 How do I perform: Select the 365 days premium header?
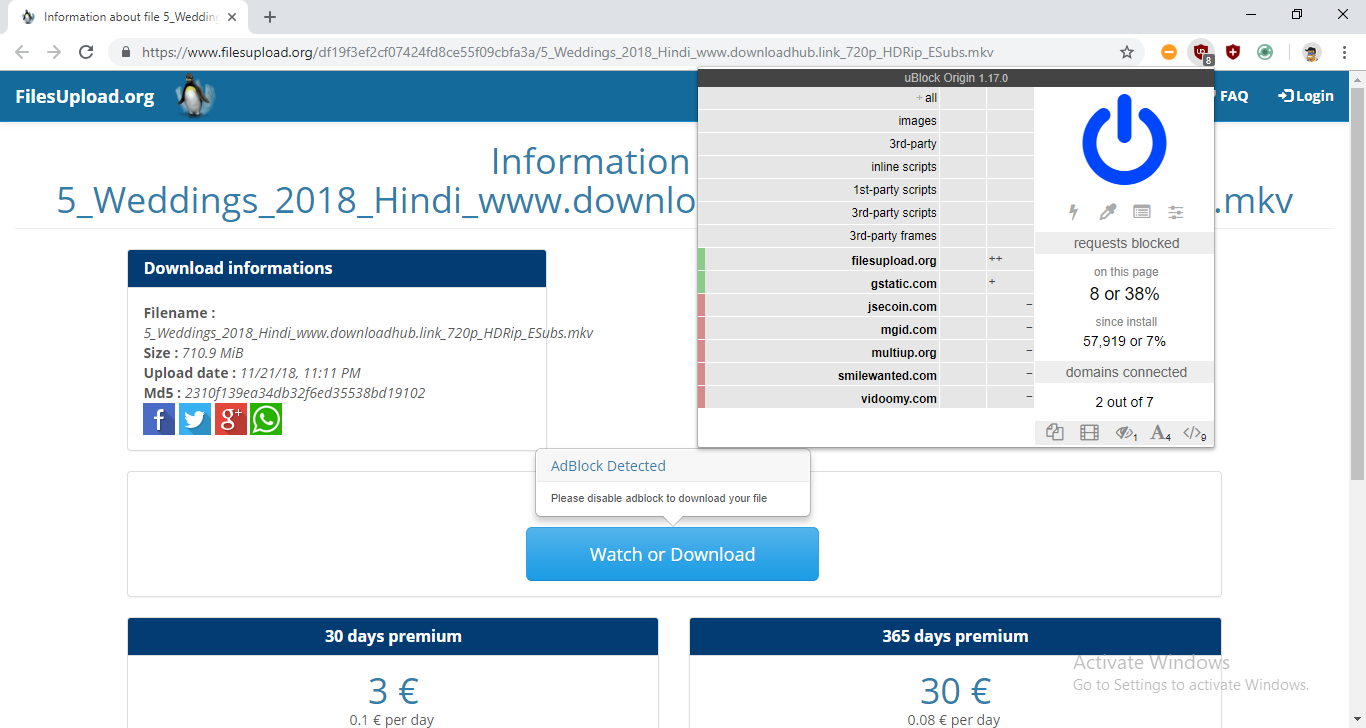pos(955,636)
